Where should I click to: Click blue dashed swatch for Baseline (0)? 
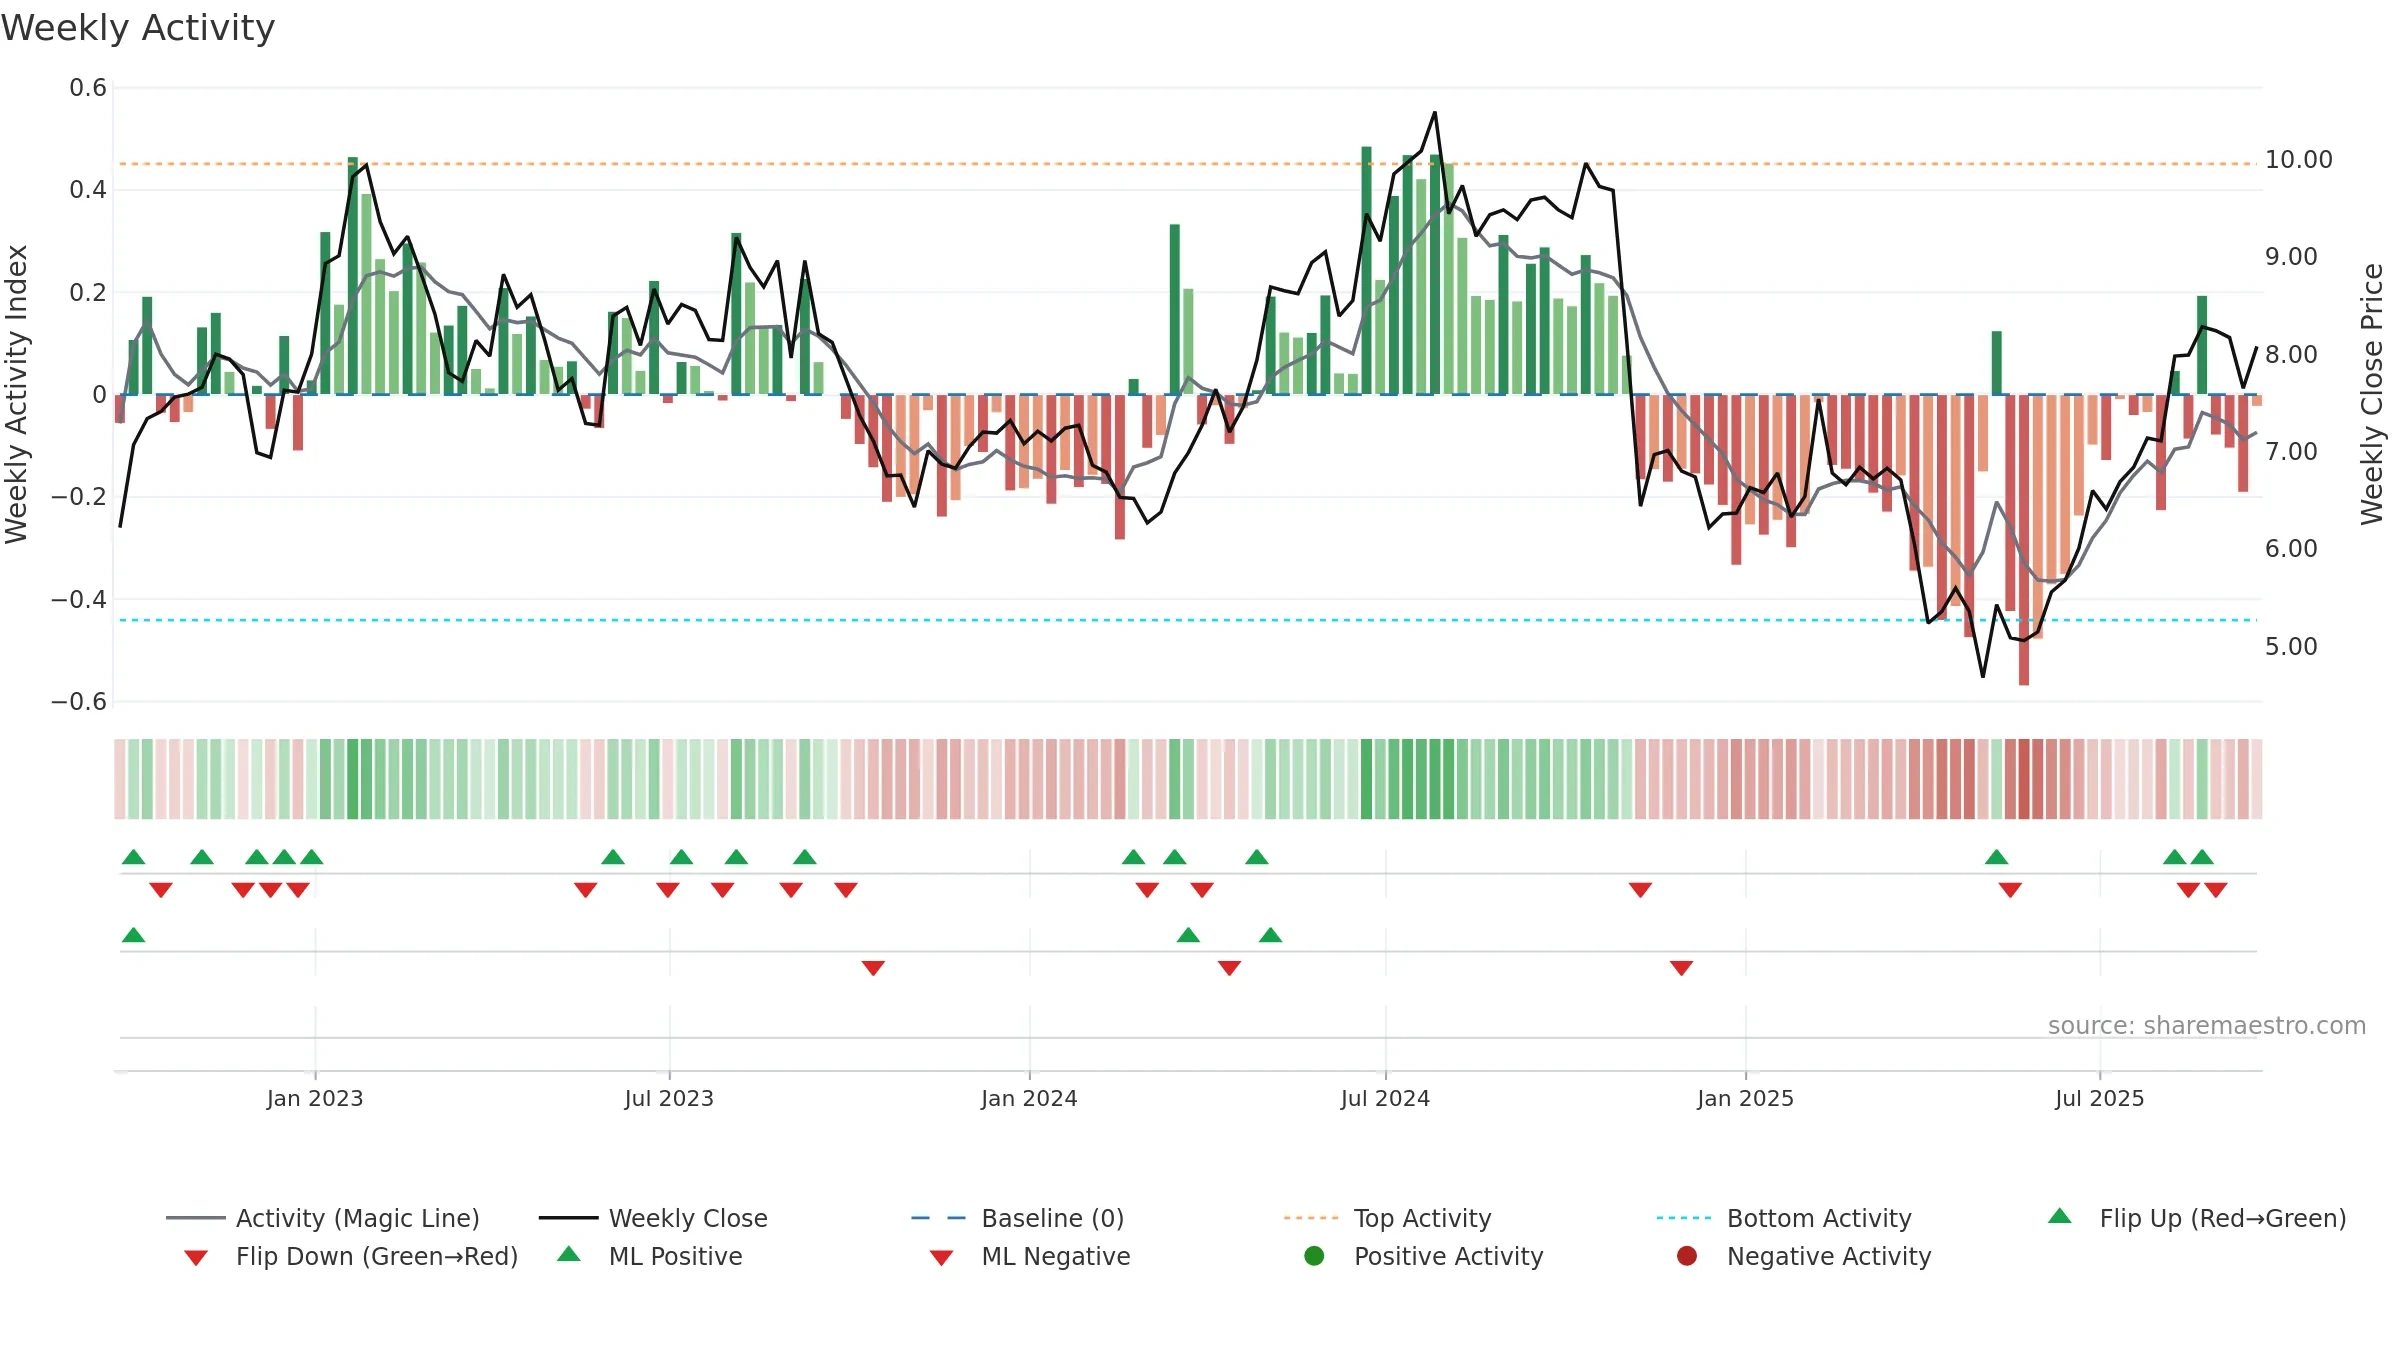(939, 1218)
